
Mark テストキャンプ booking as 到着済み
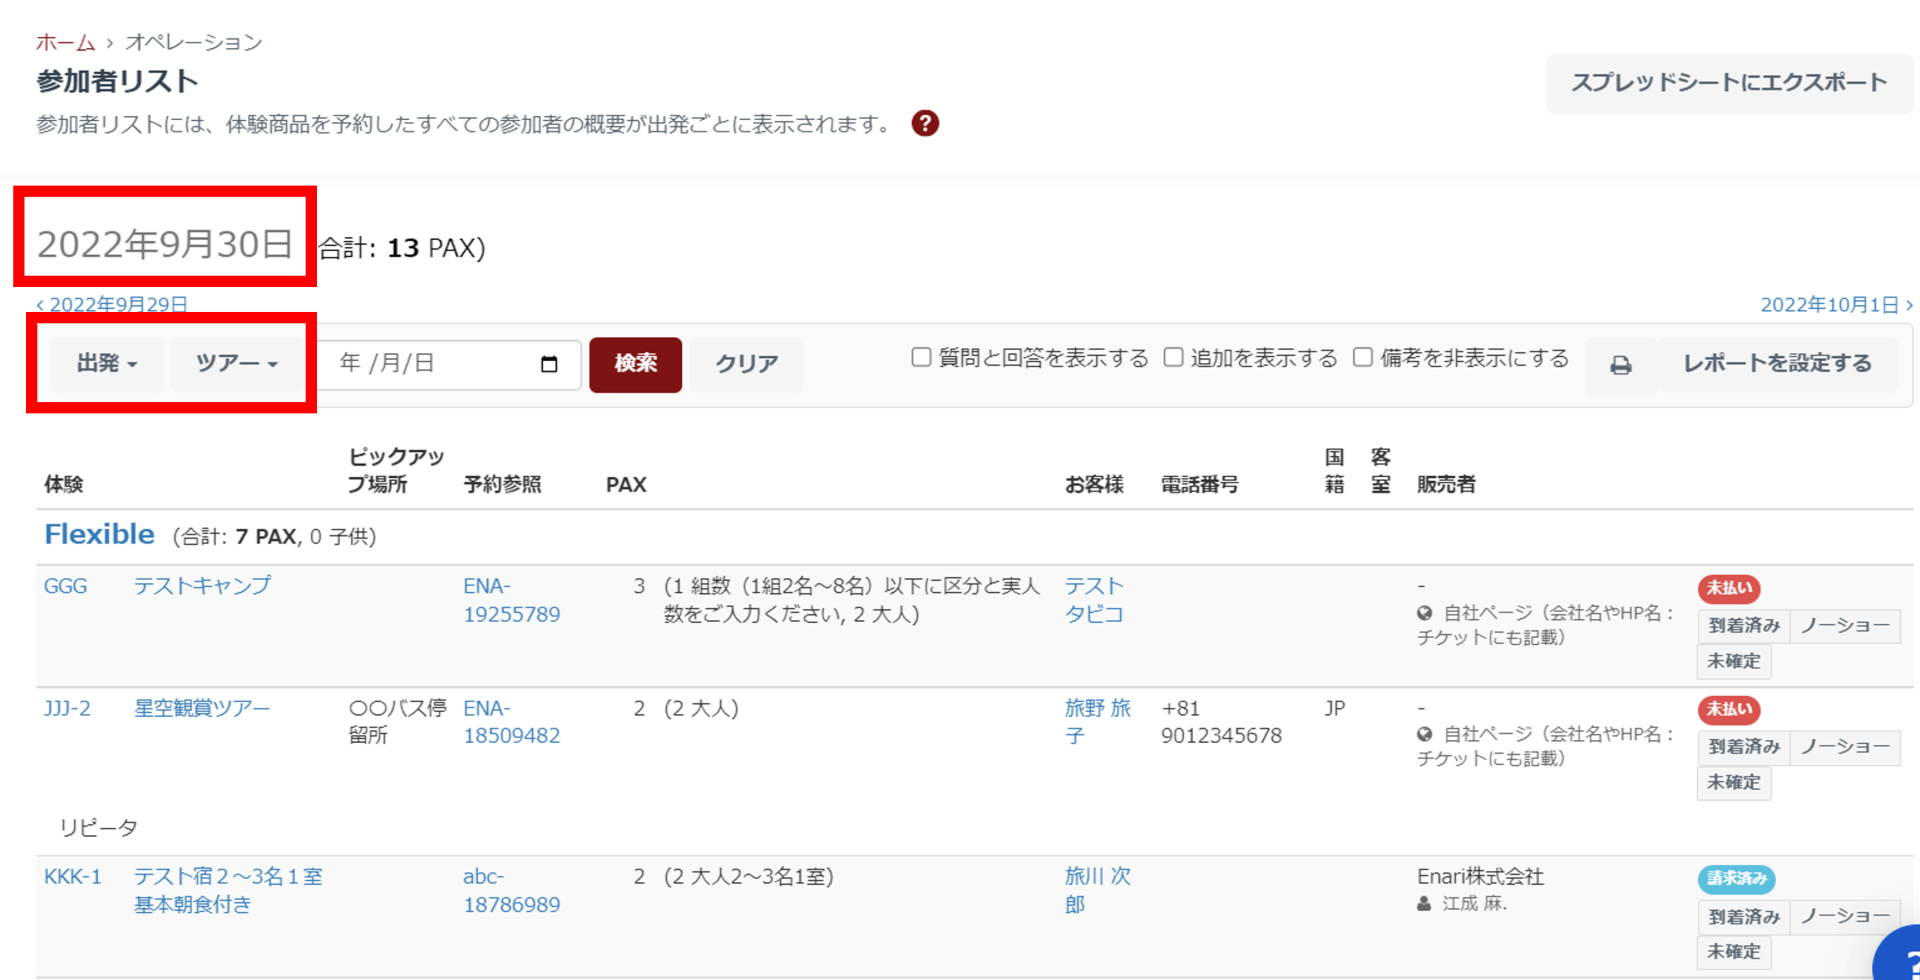(x=1743, y=626)
